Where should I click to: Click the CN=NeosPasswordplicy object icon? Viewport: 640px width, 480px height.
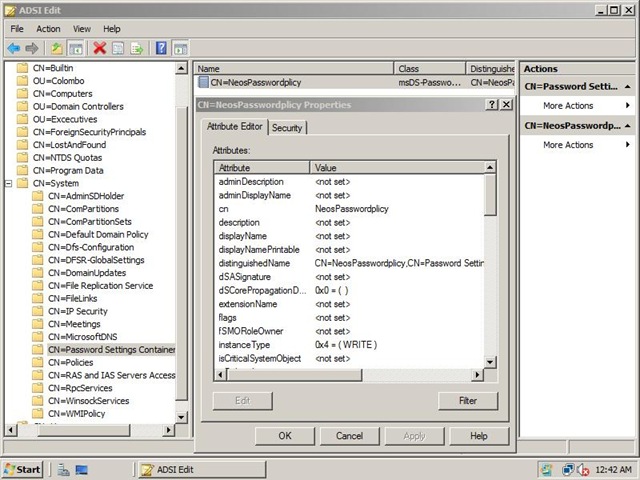[203, 82]
